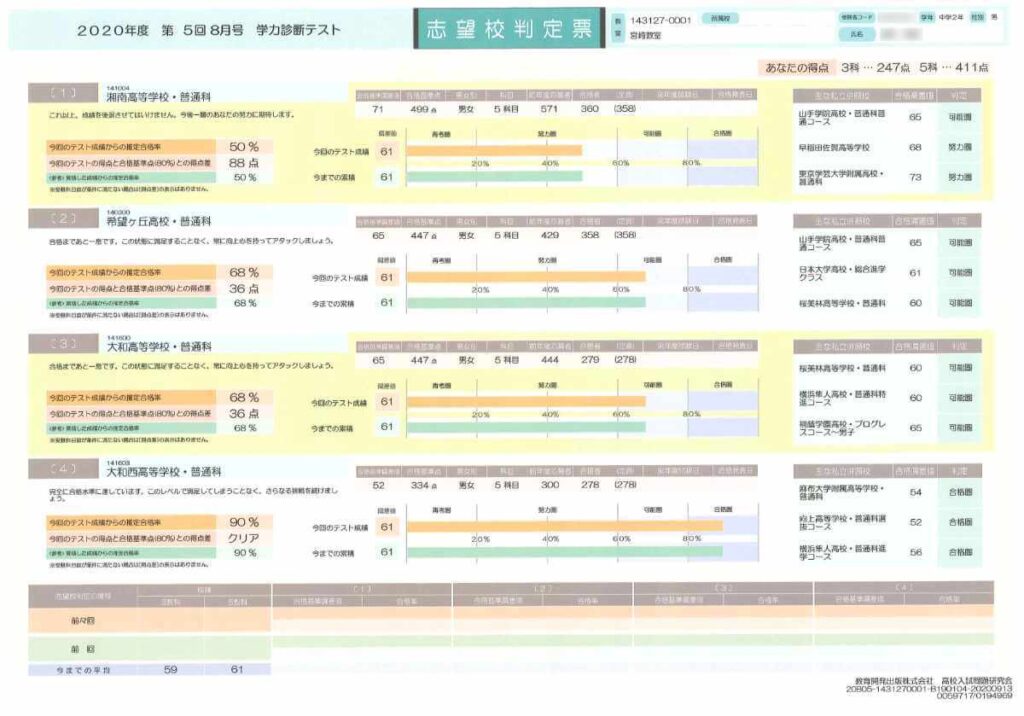
Task: Click the [4] badge beside 大和西高等学校
Action: coord(62,469)
